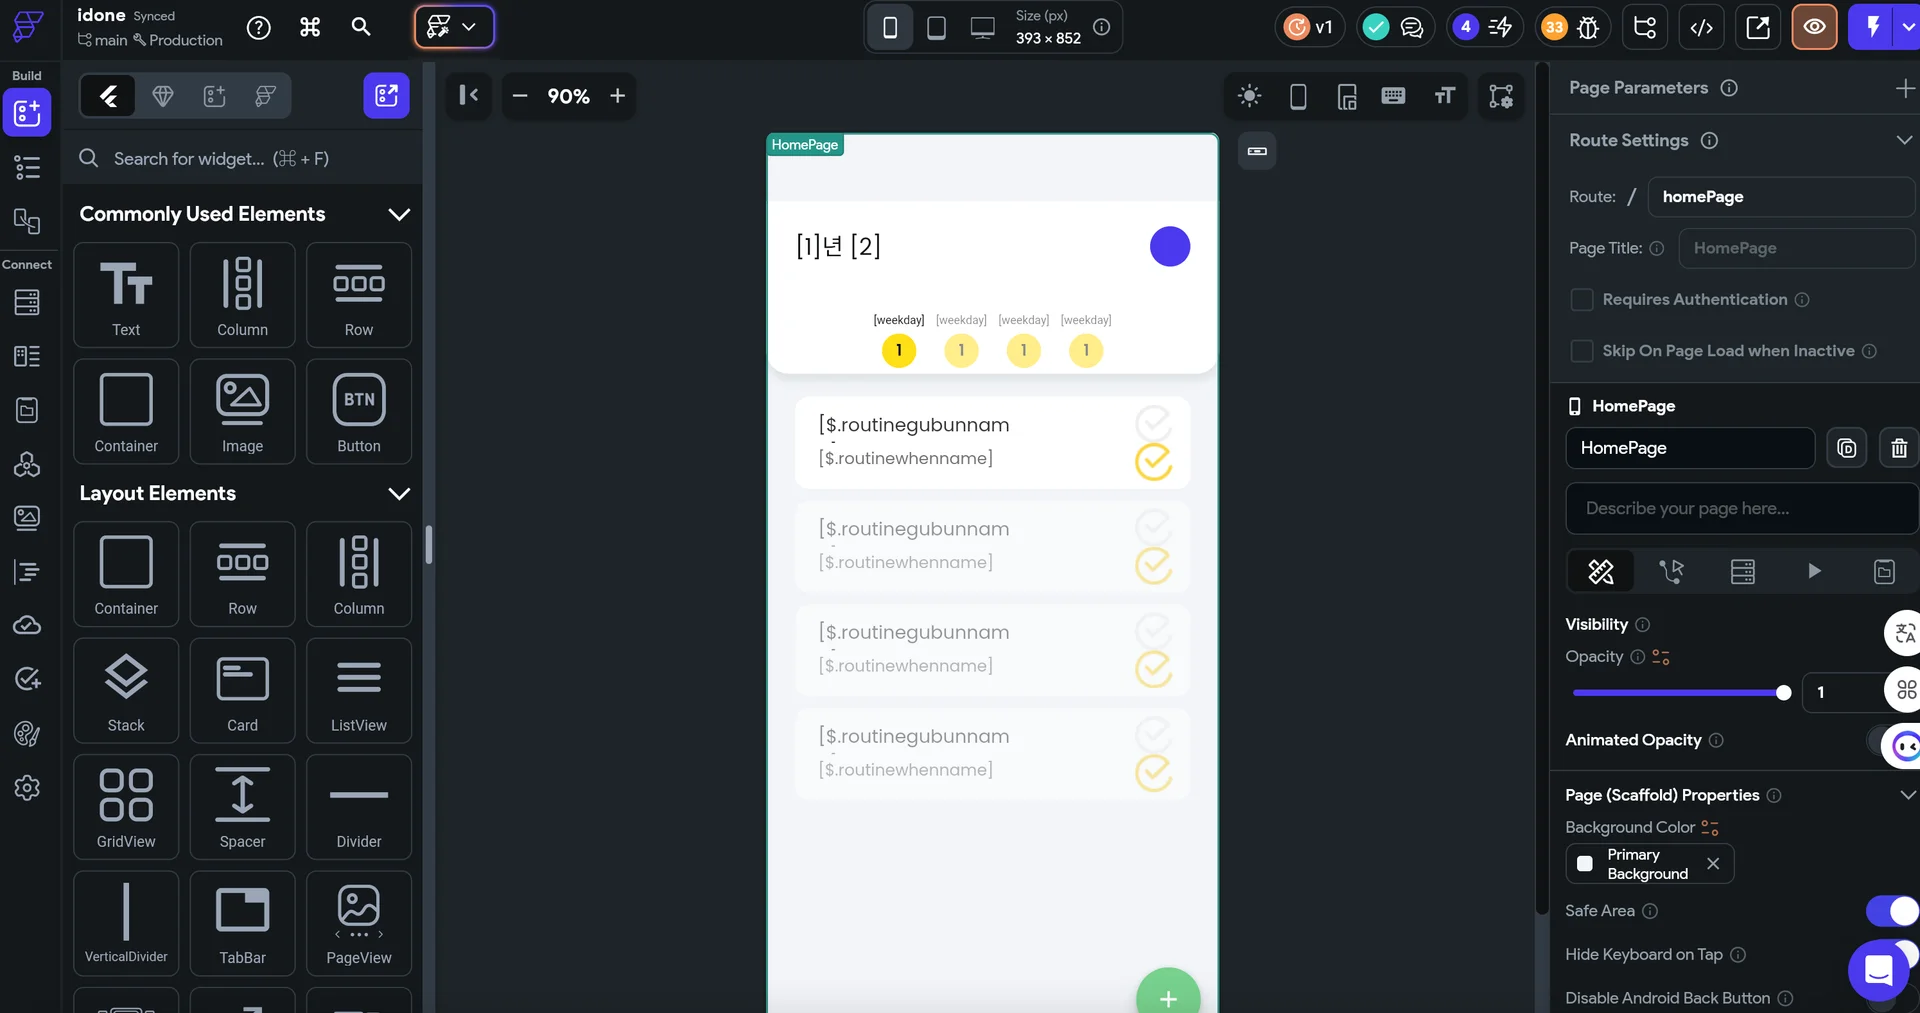Select the phone device preview icon

(x=890, y=27)
